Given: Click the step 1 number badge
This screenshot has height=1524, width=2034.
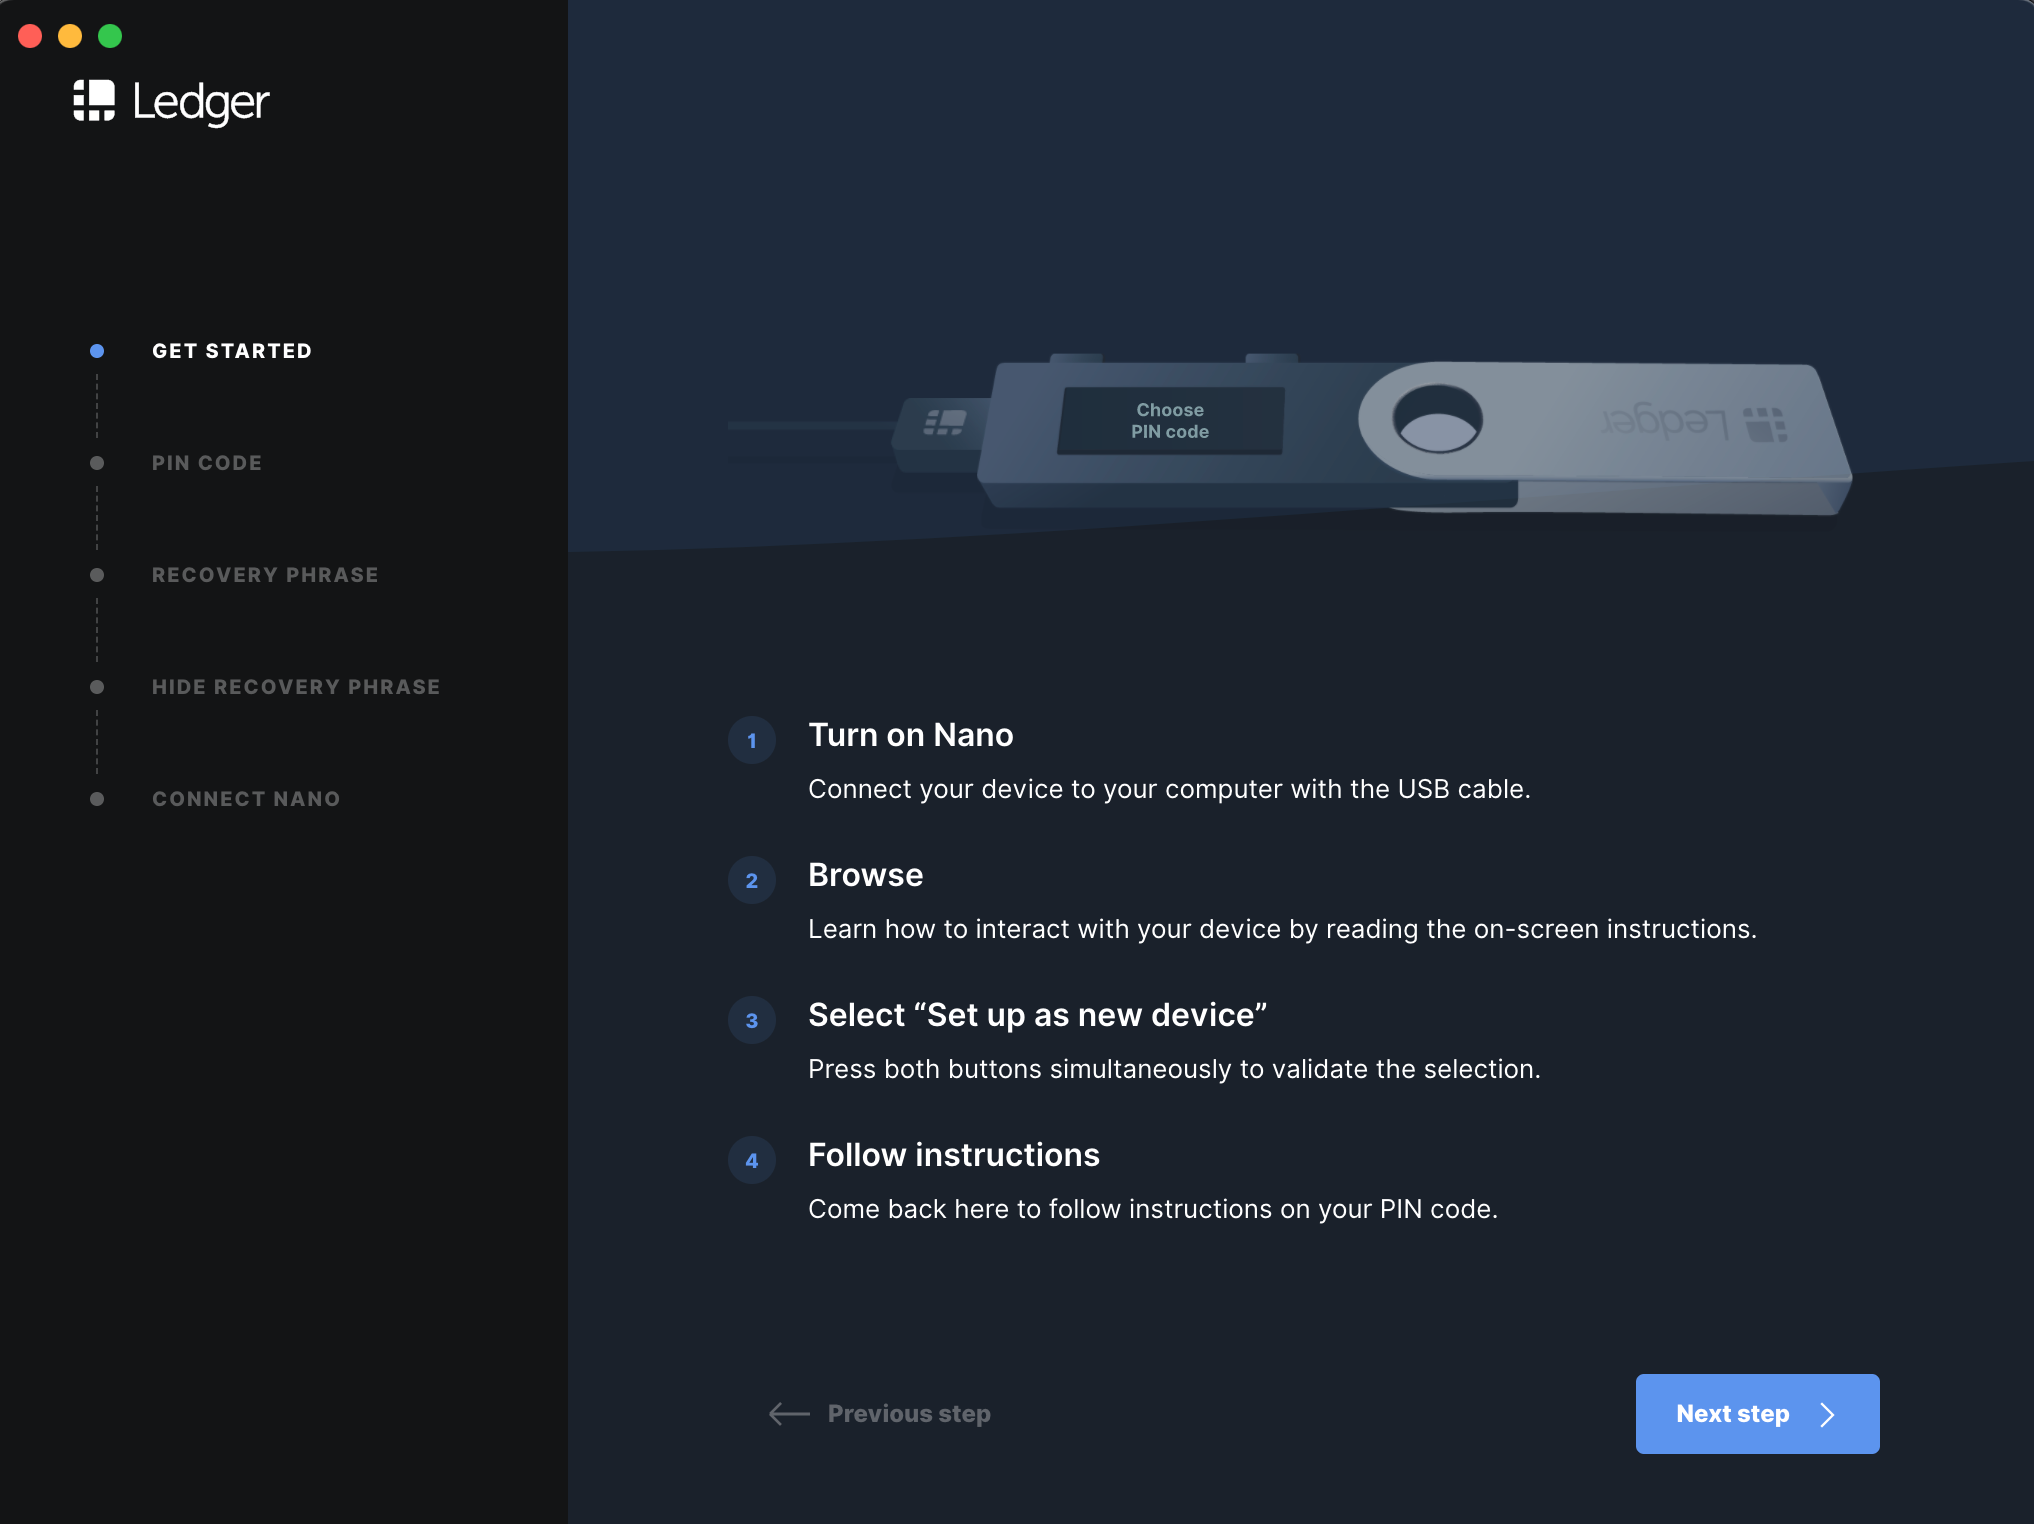Looking at the screenshot, I should [752, 741].
